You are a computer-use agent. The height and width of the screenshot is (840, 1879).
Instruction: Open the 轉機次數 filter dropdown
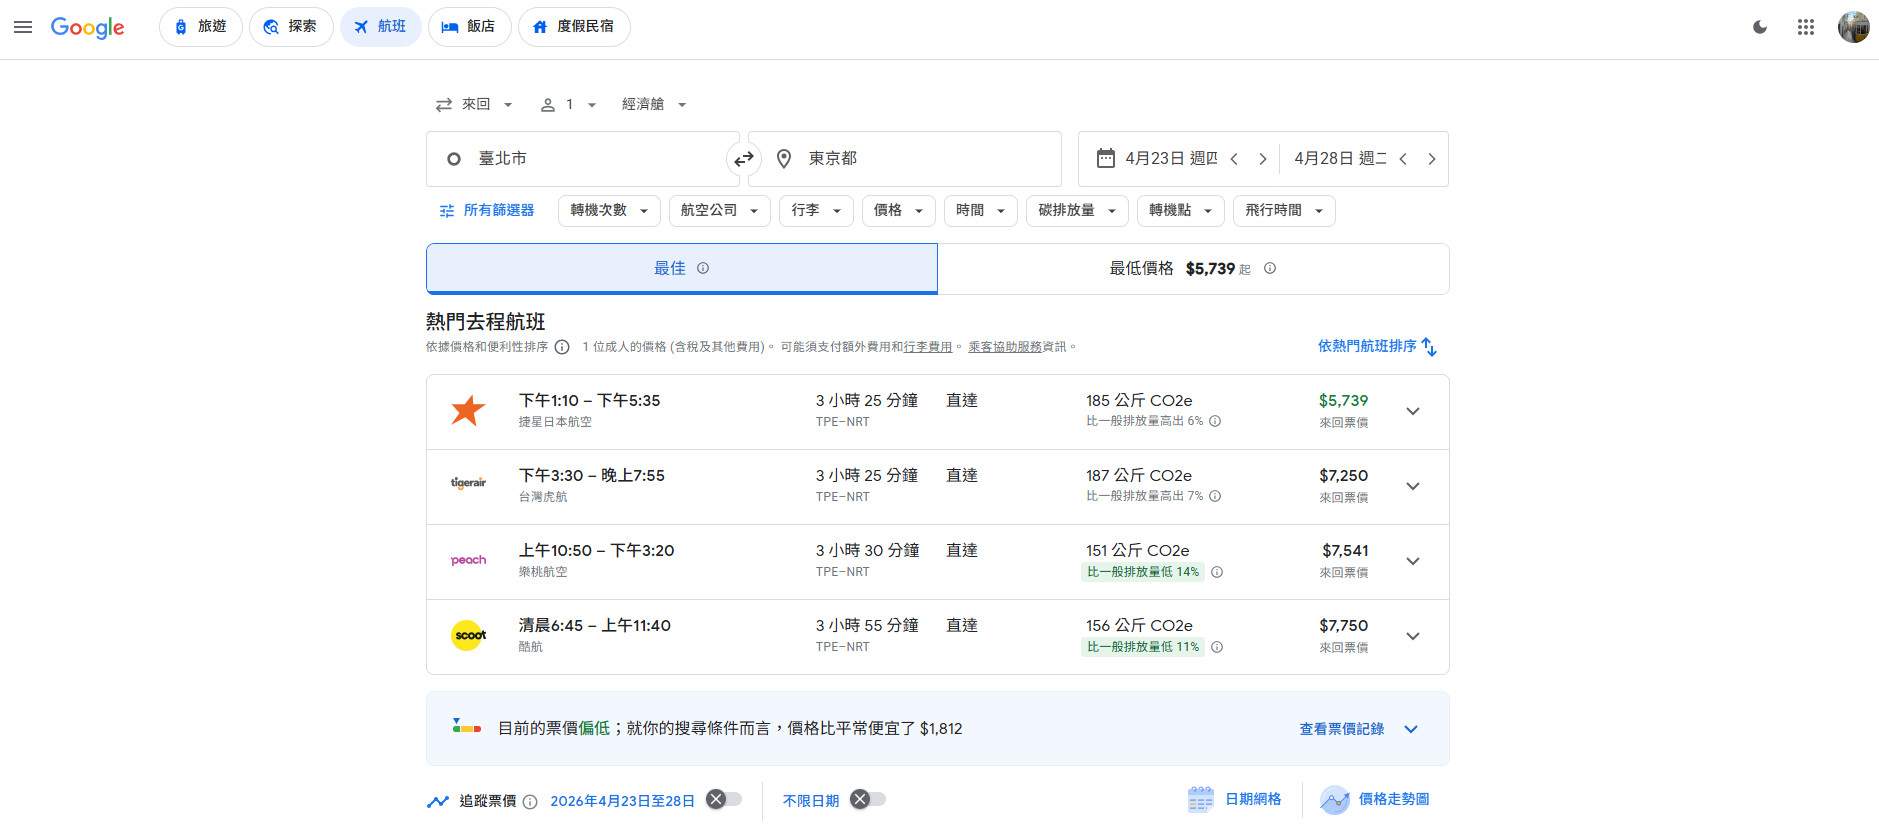pos(609,211)
